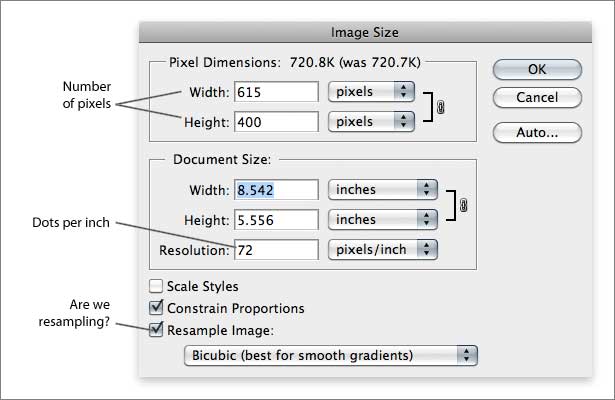Viewport: 615px width, 400px height.
Task: Enable the Scale Styles checkbox
Action: (156, 287)
